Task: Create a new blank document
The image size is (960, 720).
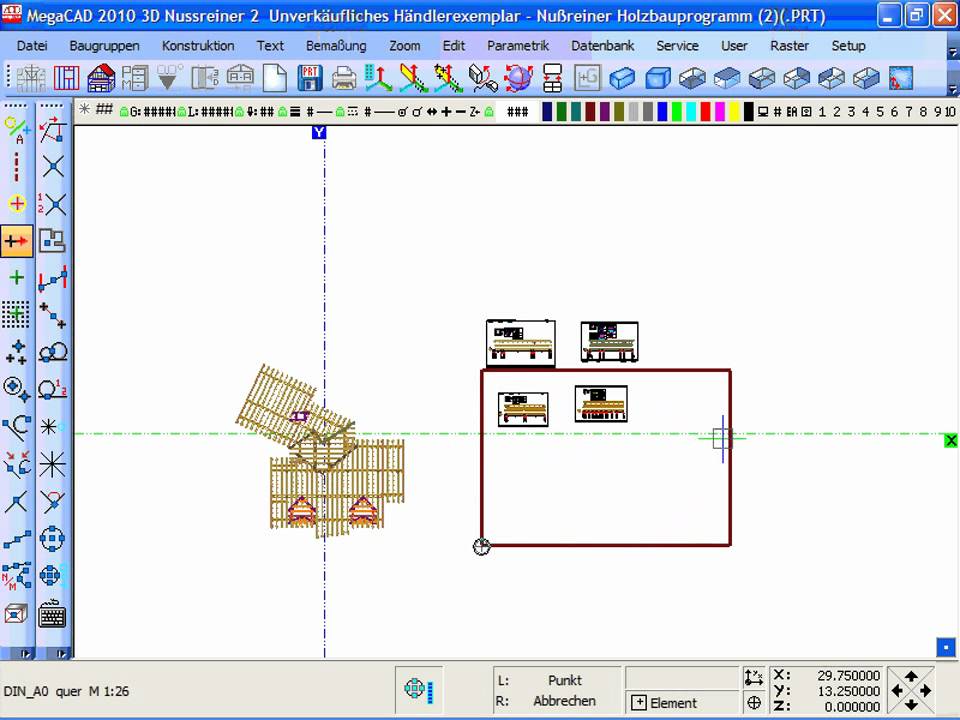Action: click(x=275, y=78)
